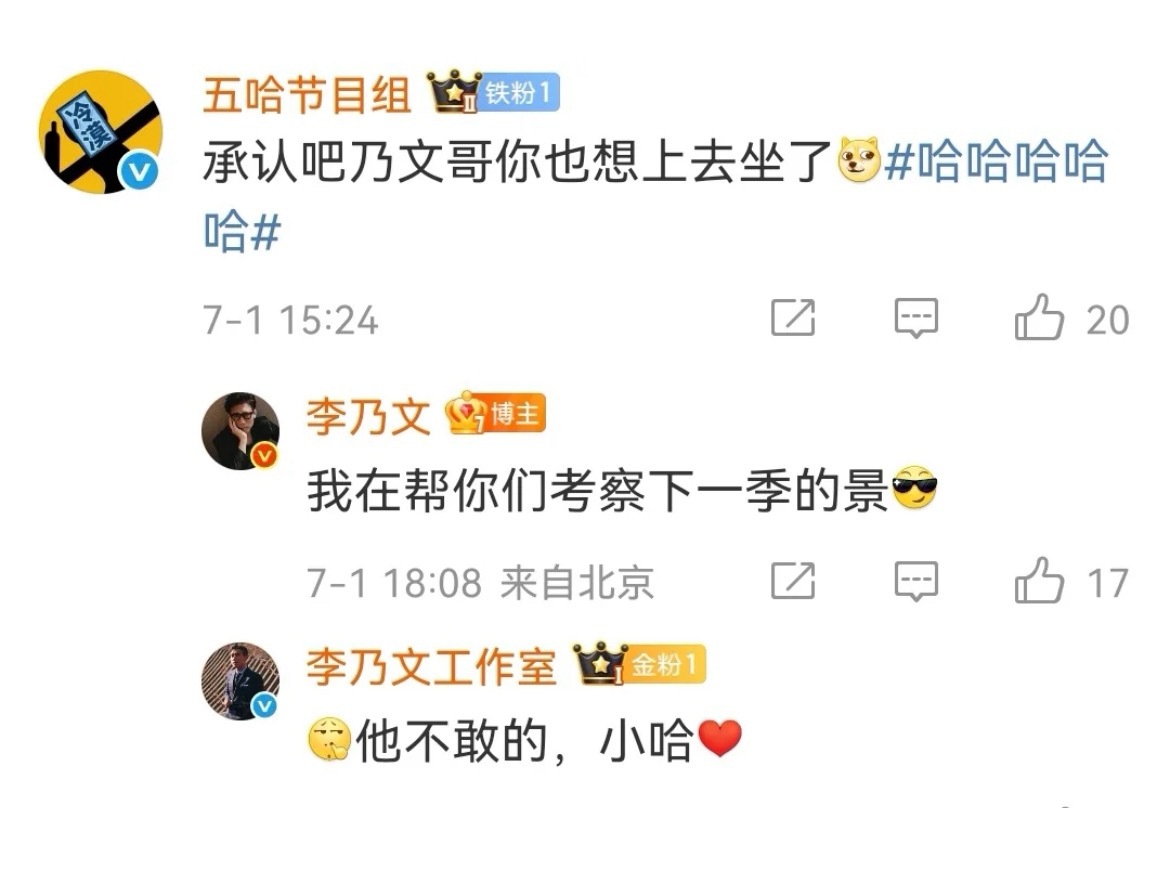
Task: Open the reply bubble on the 五哈节目组 comment
Action: 916,318
